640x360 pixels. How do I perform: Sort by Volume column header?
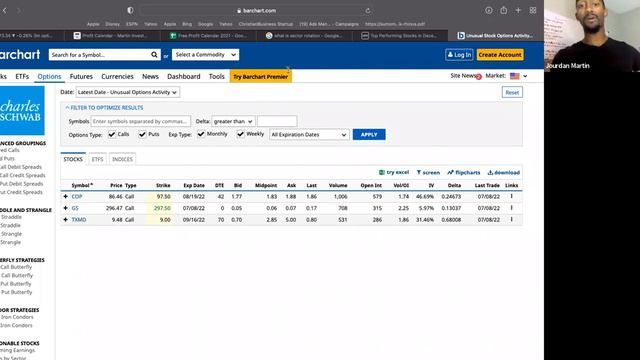[338, 185]
